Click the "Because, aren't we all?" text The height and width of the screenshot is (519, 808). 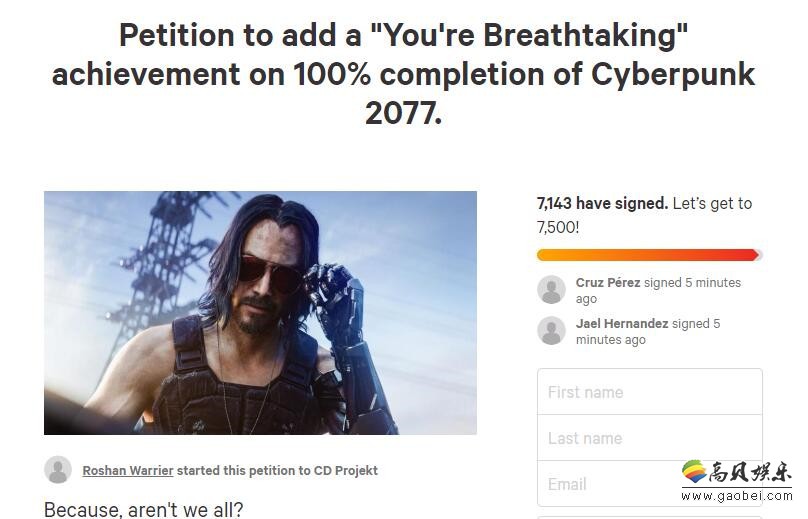[143, 509]
